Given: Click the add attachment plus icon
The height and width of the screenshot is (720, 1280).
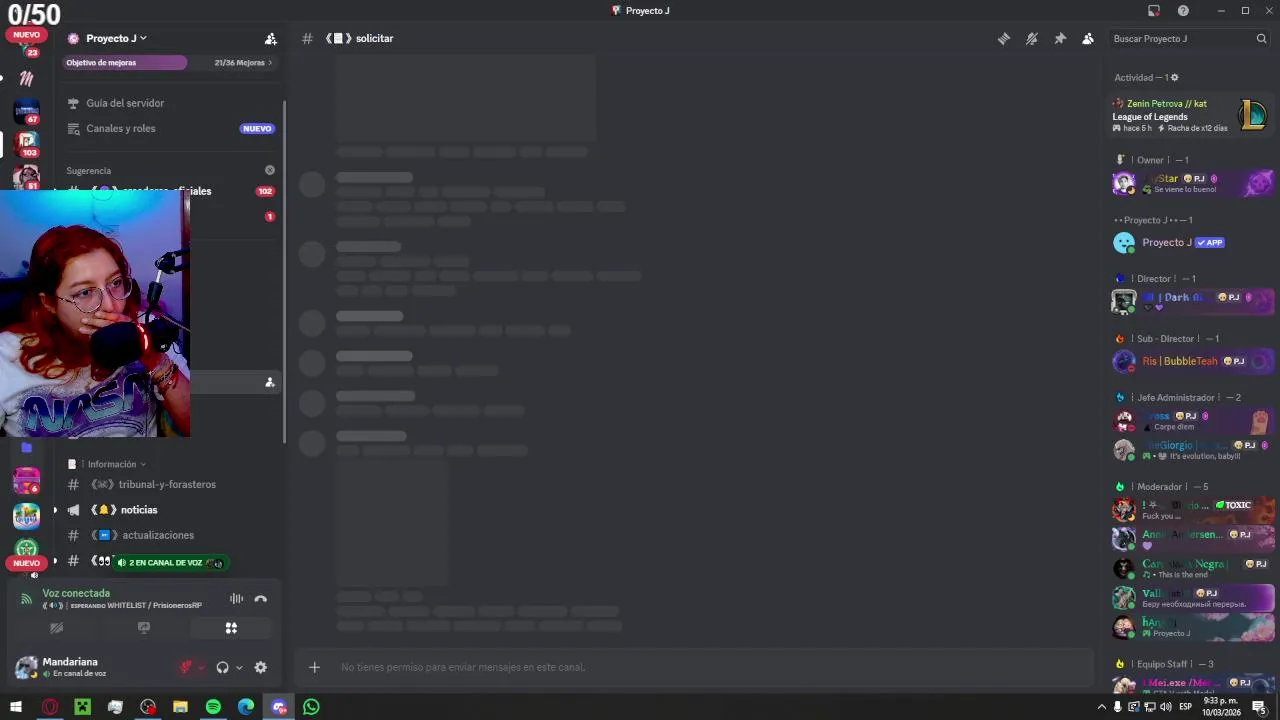Looking at the screenshot, I should coord(314,667).
